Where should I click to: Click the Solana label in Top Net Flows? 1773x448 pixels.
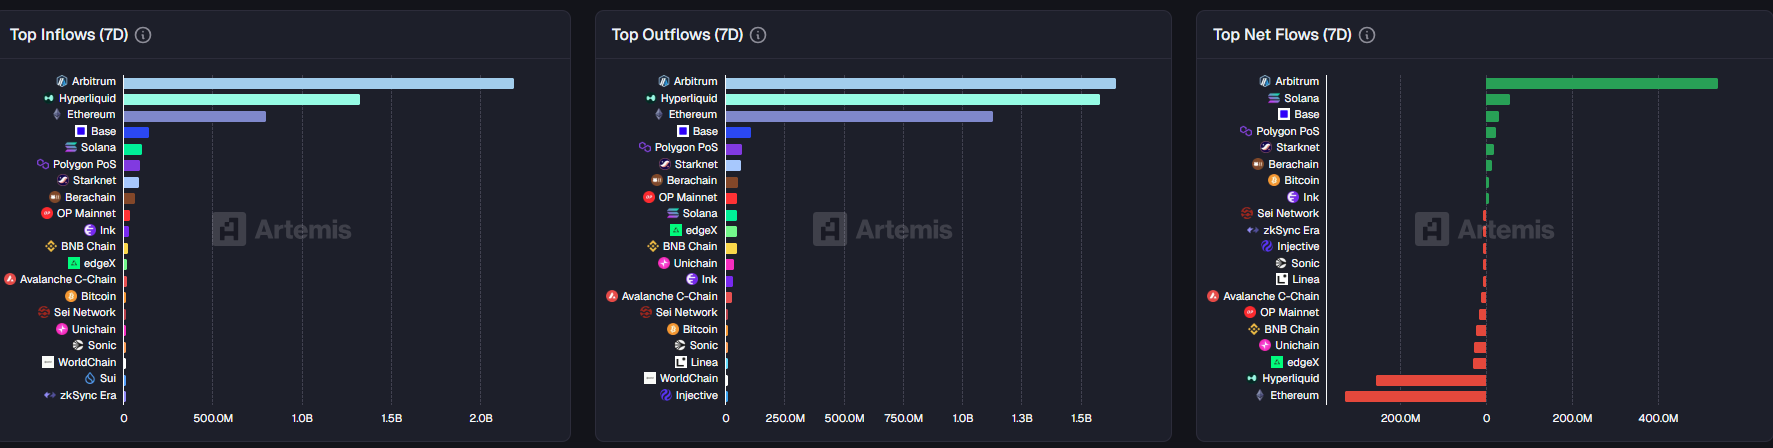pyautogui.click(x=1301, y=98)
